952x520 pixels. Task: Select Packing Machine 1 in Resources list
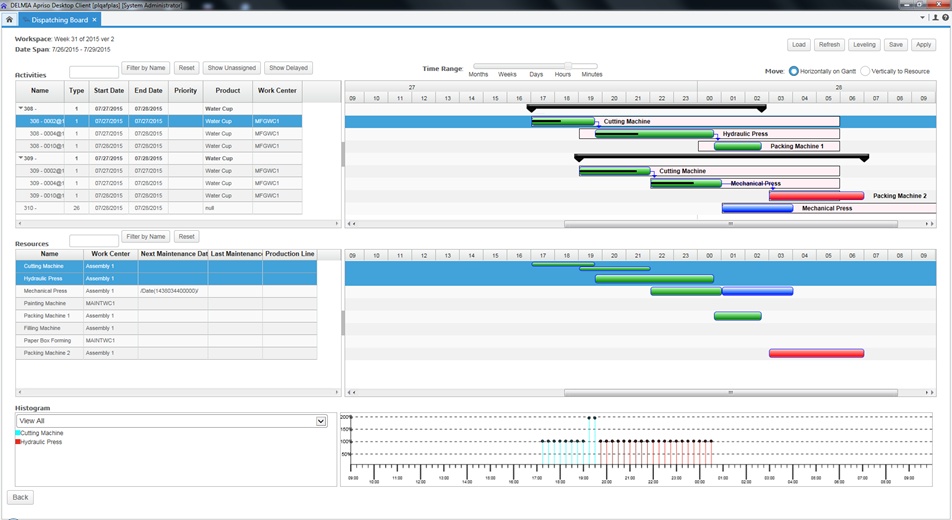166,316
